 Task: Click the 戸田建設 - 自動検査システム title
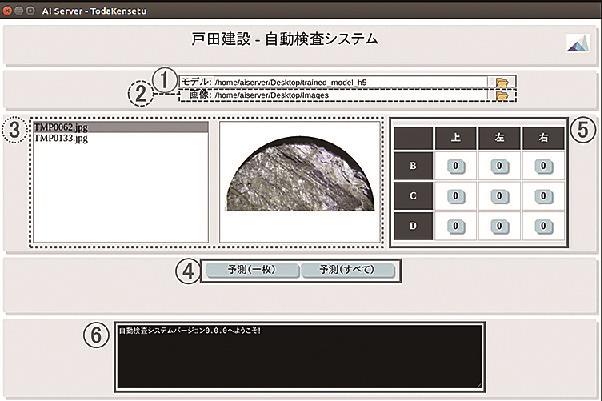click(x=284, y=39)
